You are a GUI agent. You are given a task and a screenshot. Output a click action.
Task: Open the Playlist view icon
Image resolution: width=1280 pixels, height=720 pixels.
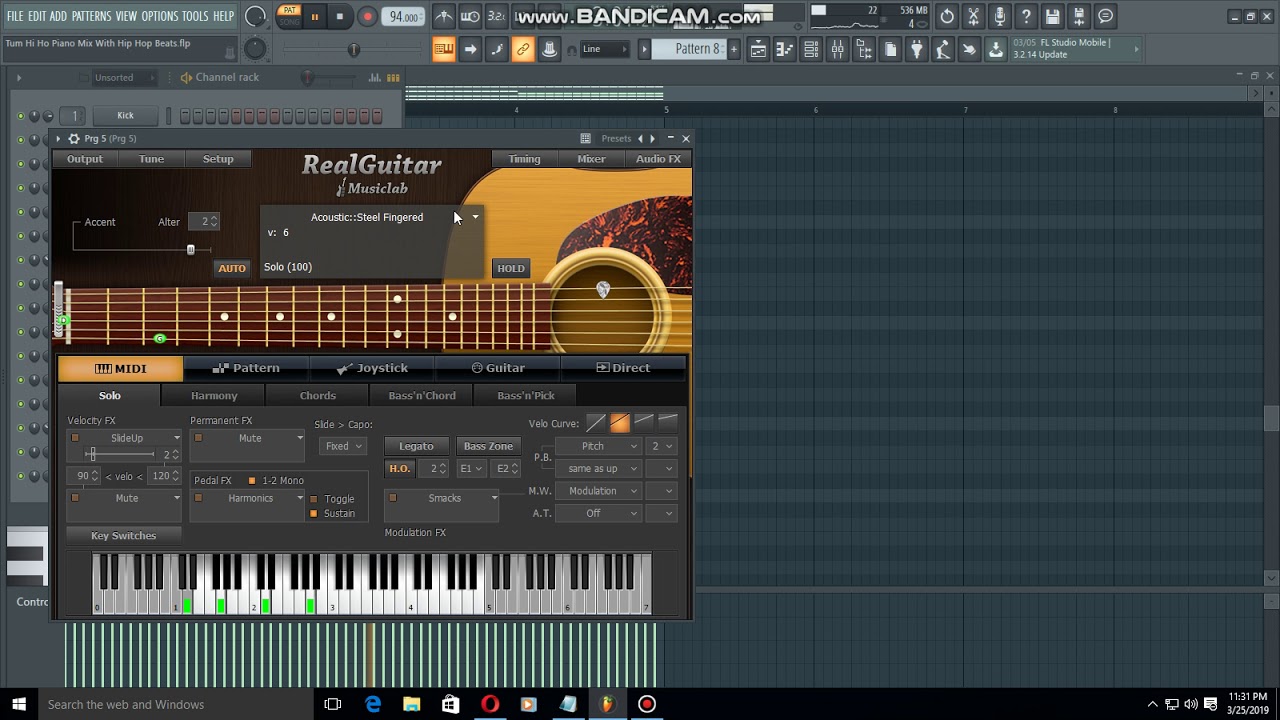coord(759,50)
